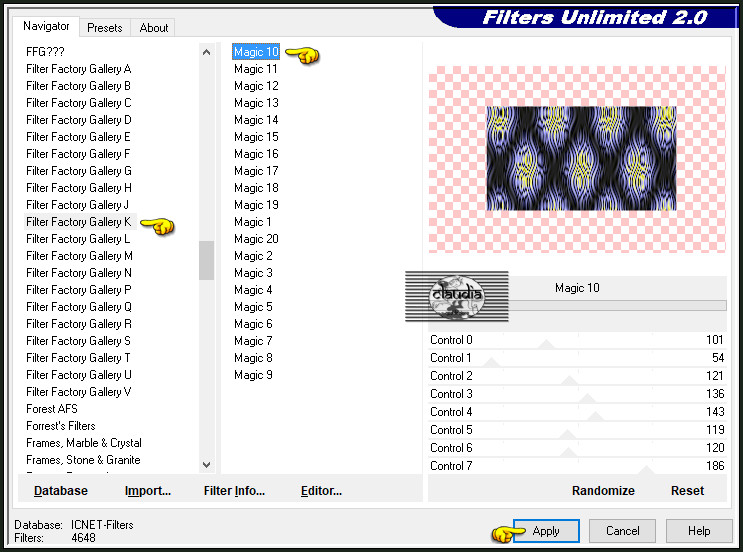
Task: Click the filter preview image
Action: [x=581, y=158]
